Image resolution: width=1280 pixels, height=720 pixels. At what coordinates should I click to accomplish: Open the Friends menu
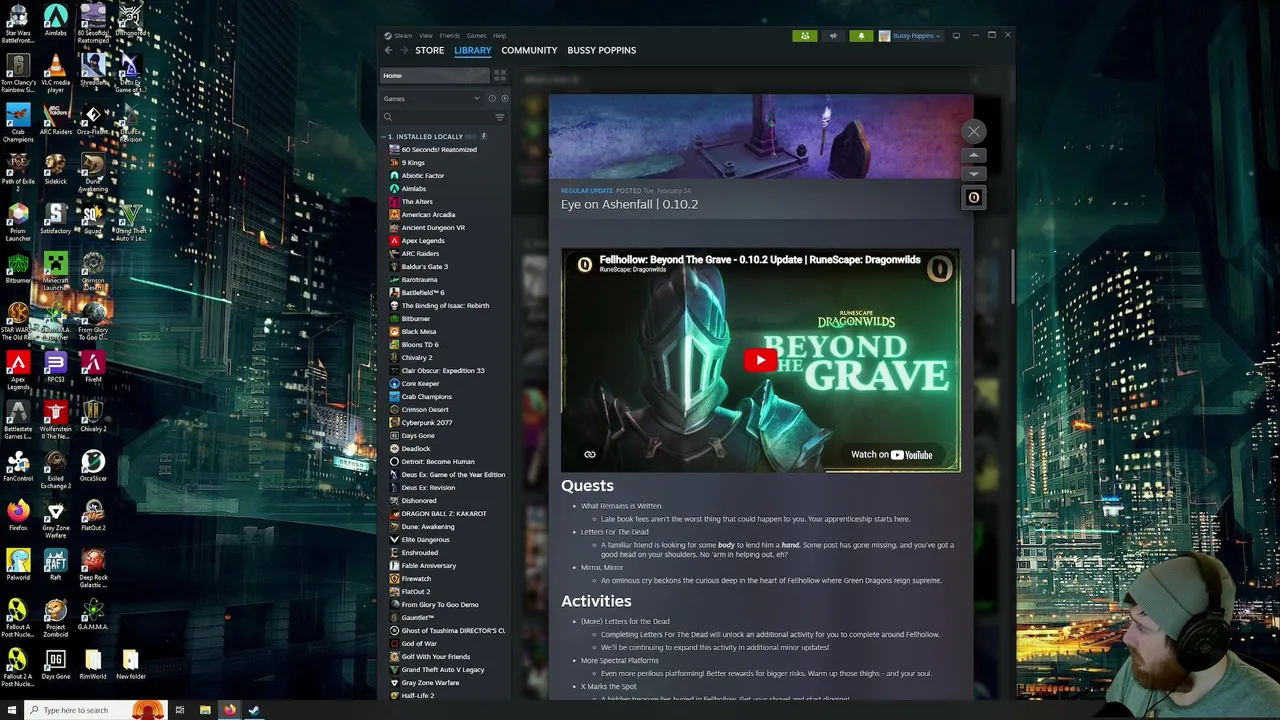coord(450,36)
